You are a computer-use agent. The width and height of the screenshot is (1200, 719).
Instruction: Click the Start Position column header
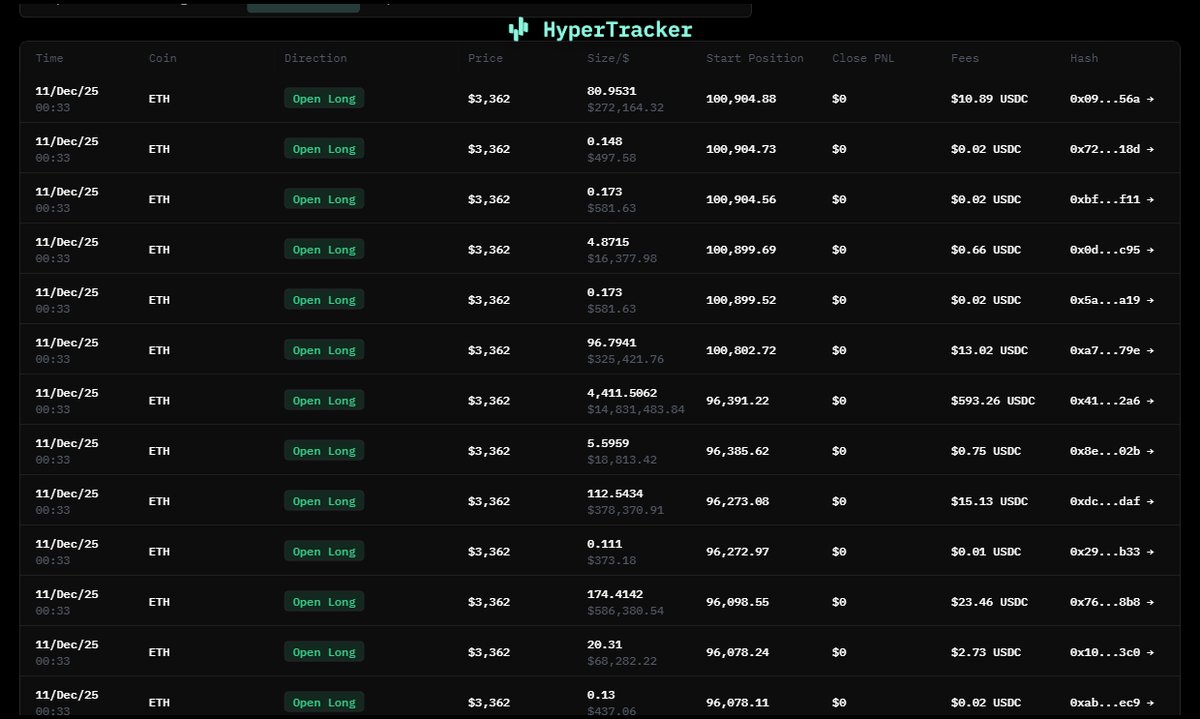pos(755,58)
